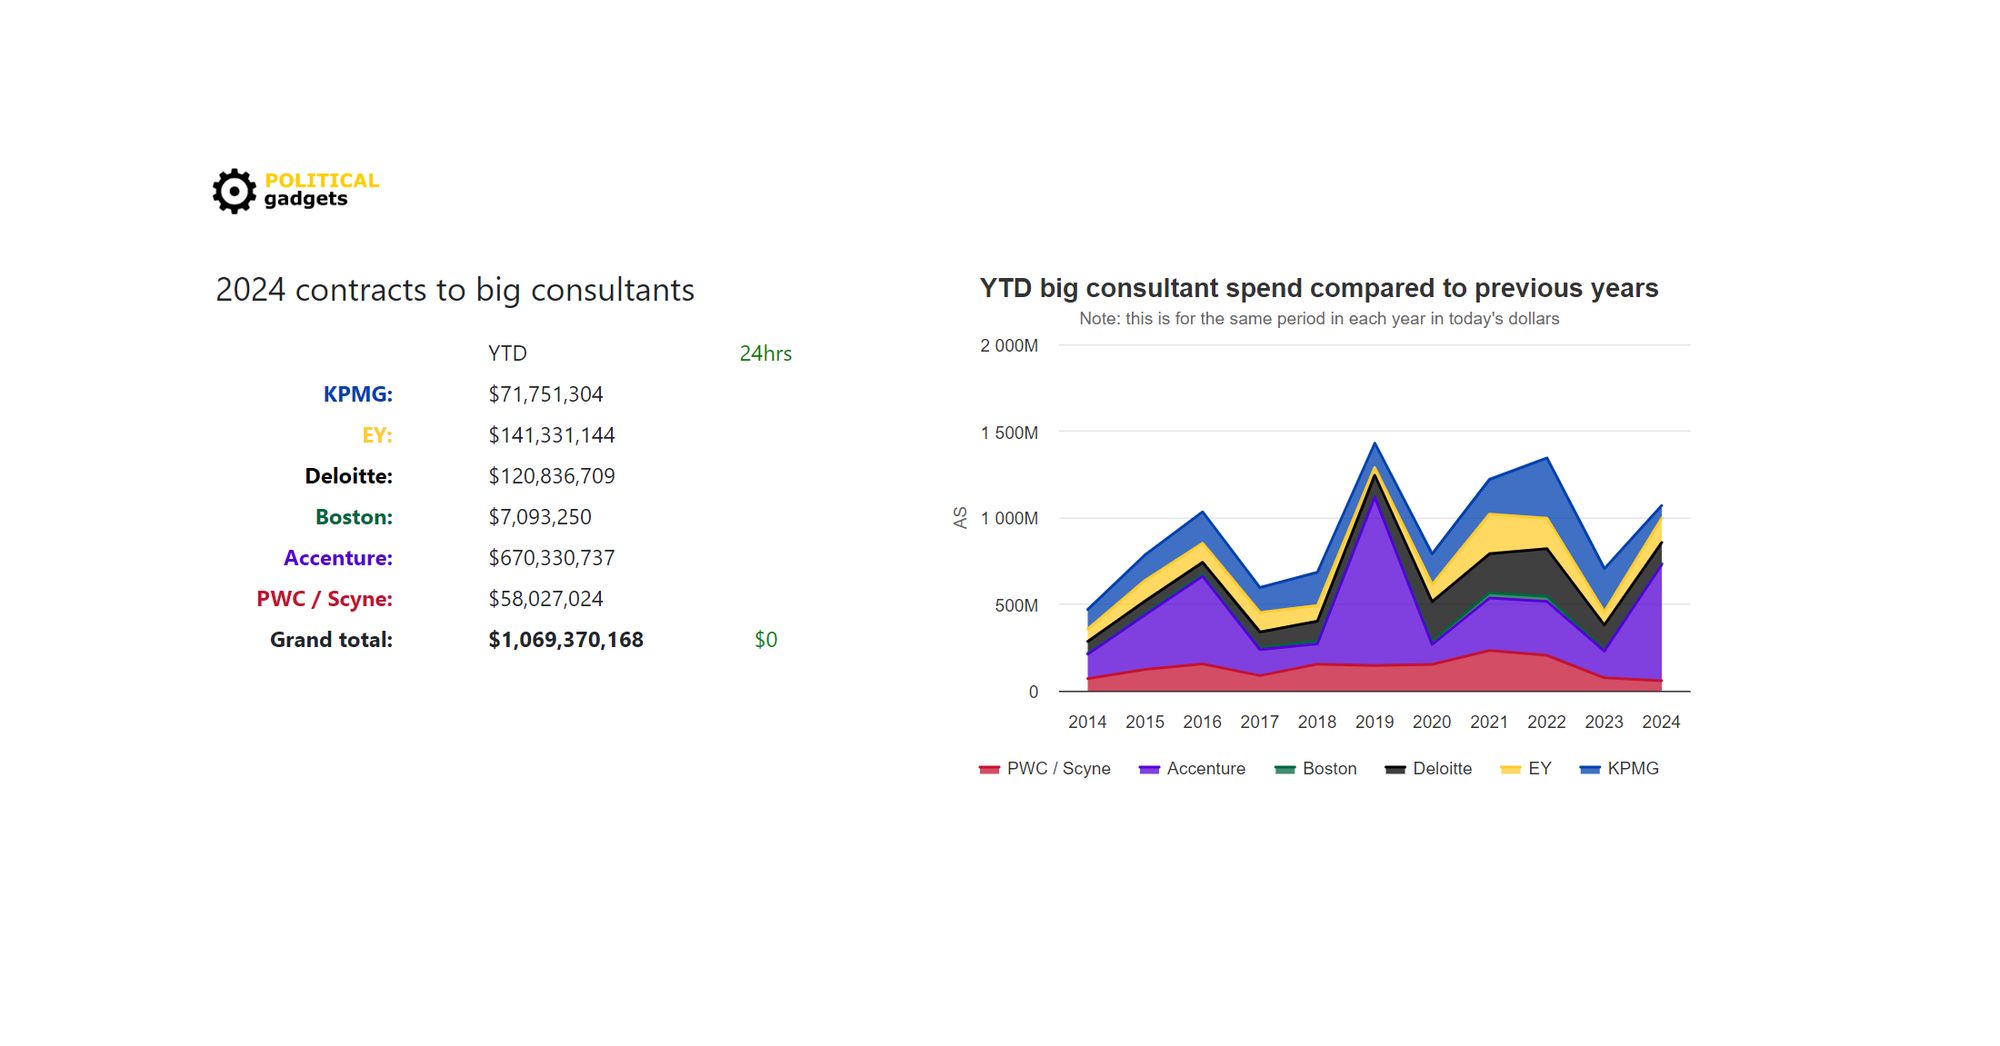Click Accenture value $670,330,737
Screen dimensions: 2000x1046
tap(552, 558)
